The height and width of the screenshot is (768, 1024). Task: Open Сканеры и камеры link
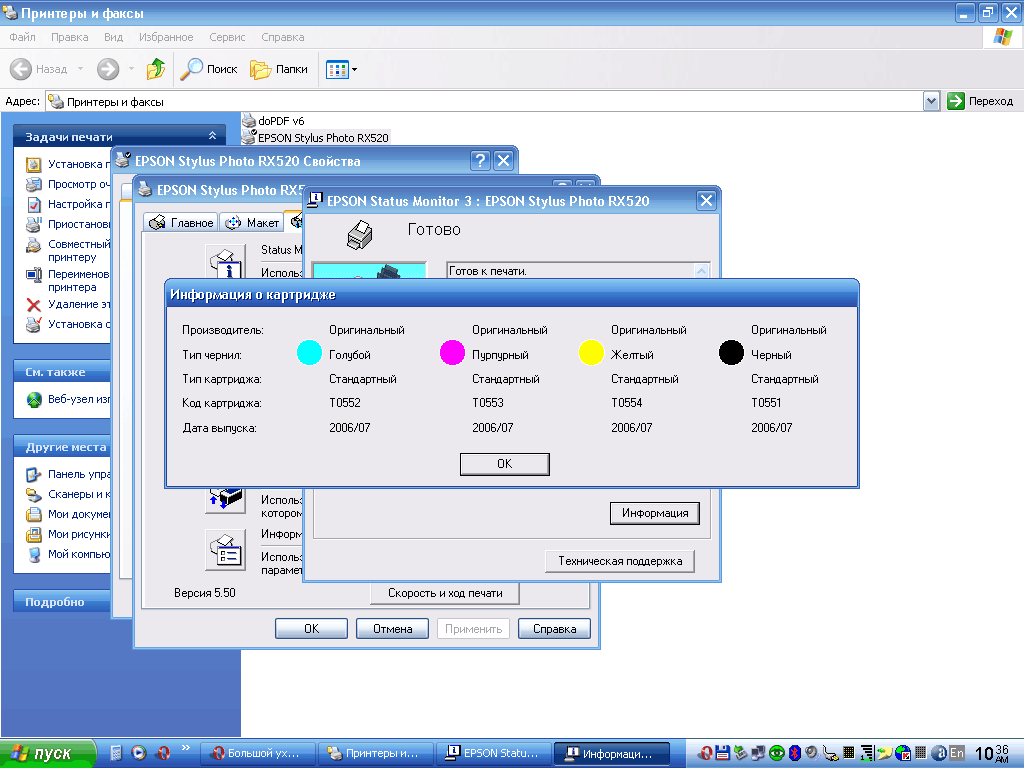pos(68,494)
